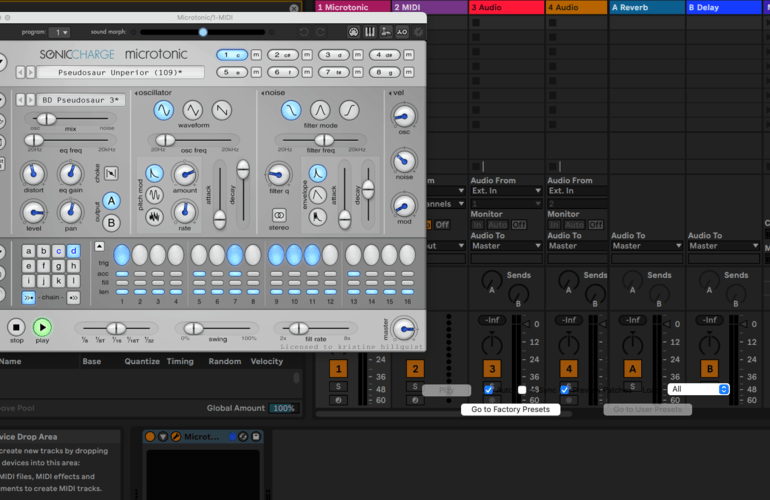
Task: Choose sine pitch mod mode icon
Action: (x=154, y=195)
